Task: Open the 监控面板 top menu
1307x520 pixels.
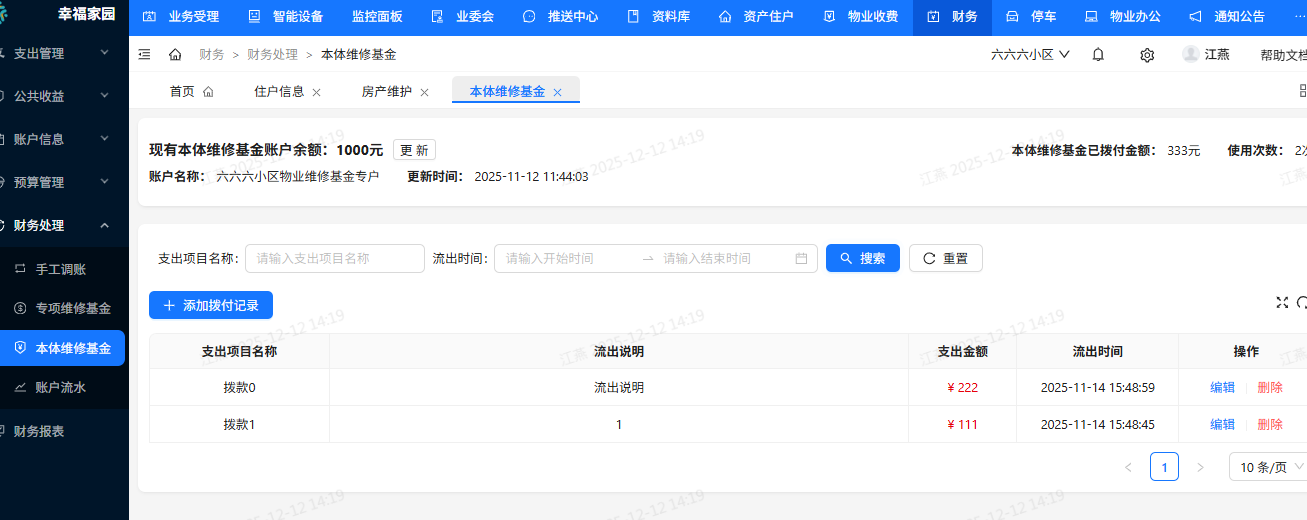Action: coord(377,17)
